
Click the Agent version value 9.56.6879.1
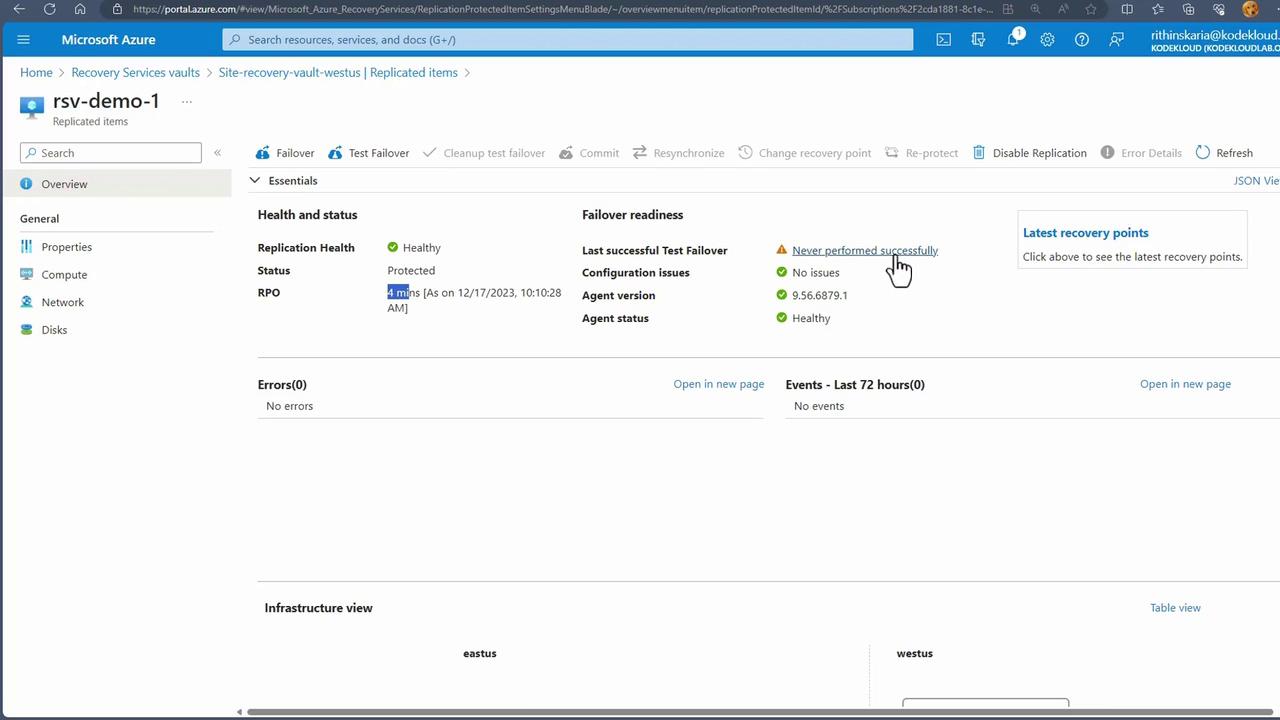coord(820,296)
